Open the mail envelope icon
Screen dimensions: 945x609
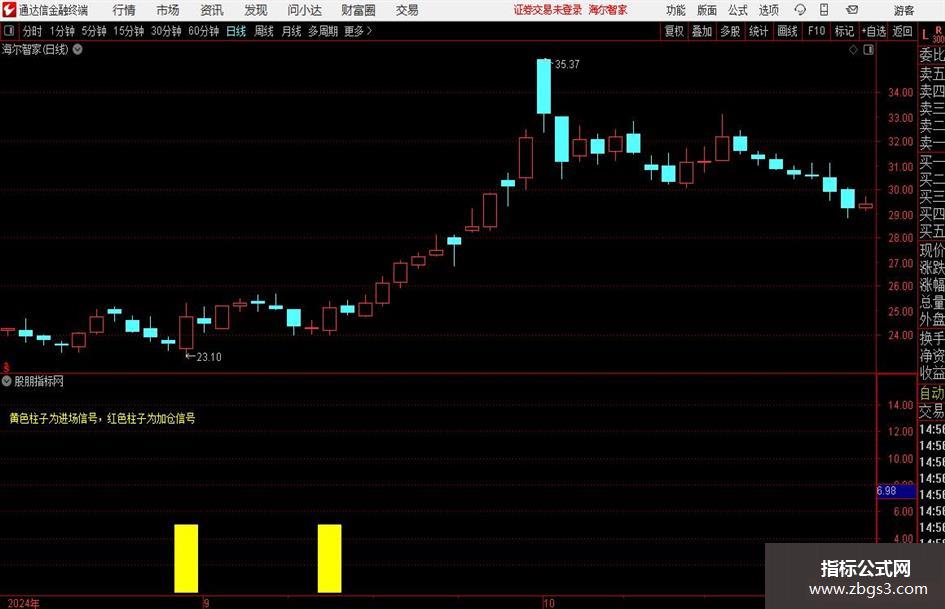[852, 10]
